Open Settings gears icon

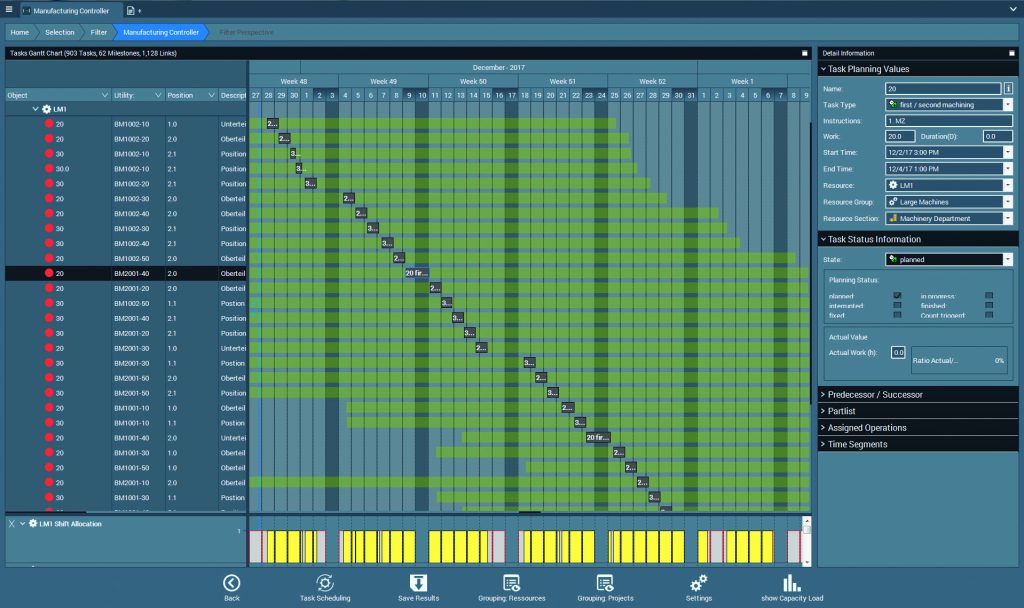point(699,583)
